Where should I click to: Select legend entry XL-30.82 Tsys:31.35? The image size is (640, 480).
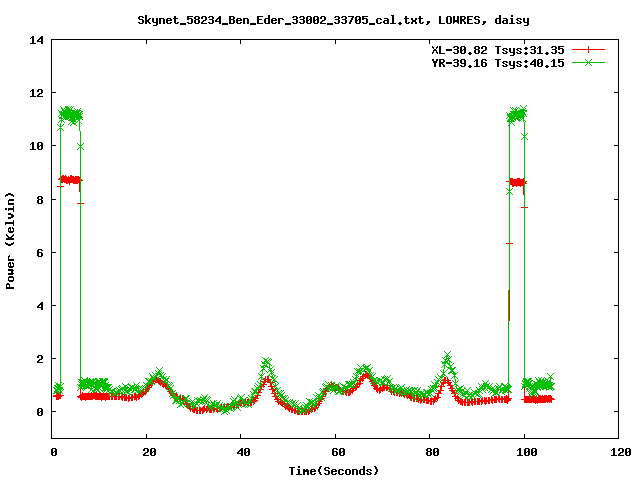tap(498, 50)
